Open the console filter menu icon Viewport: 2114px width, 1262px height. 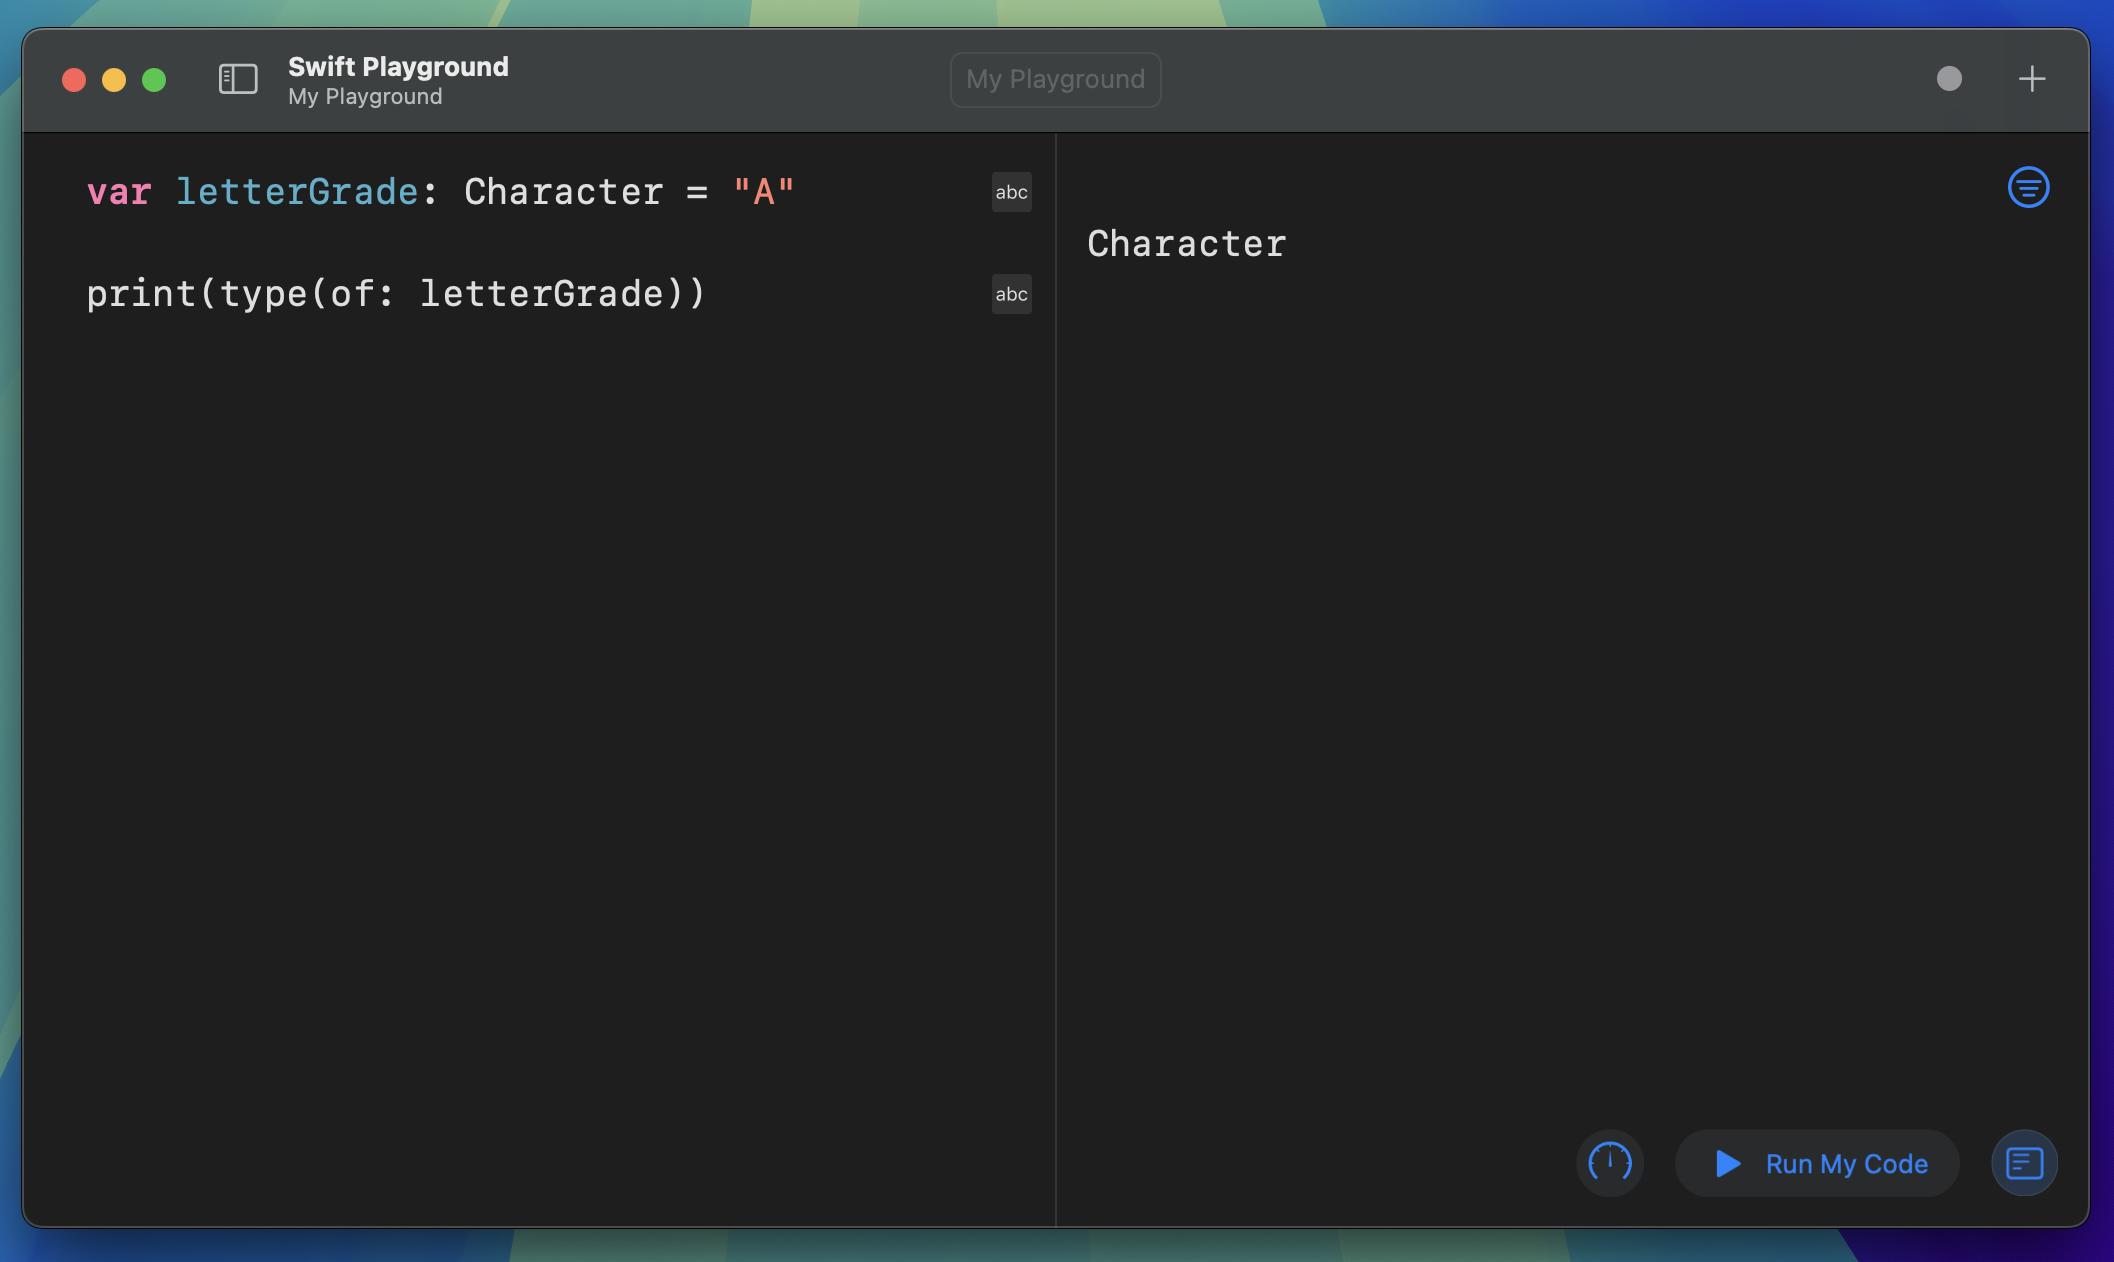2028,187
